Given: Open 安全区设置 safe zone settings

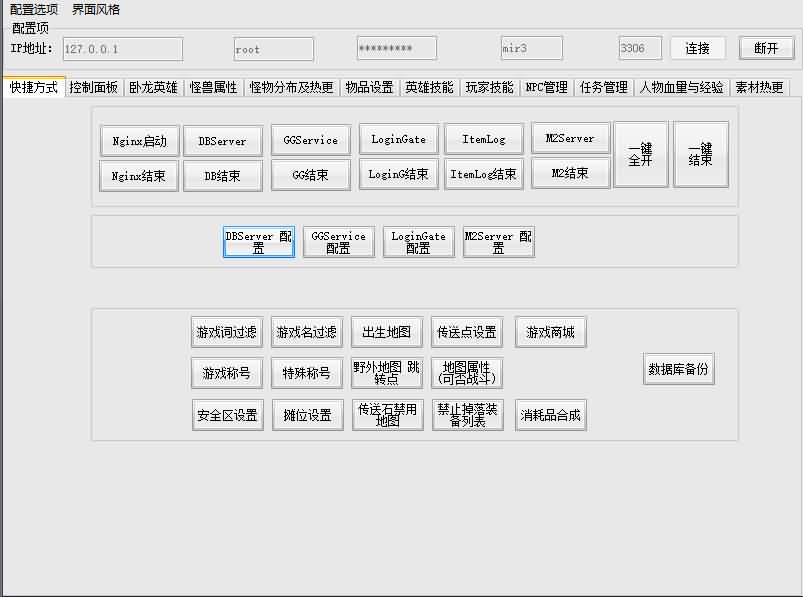Looking at the screenshot, I should click(x=226, y=414).
